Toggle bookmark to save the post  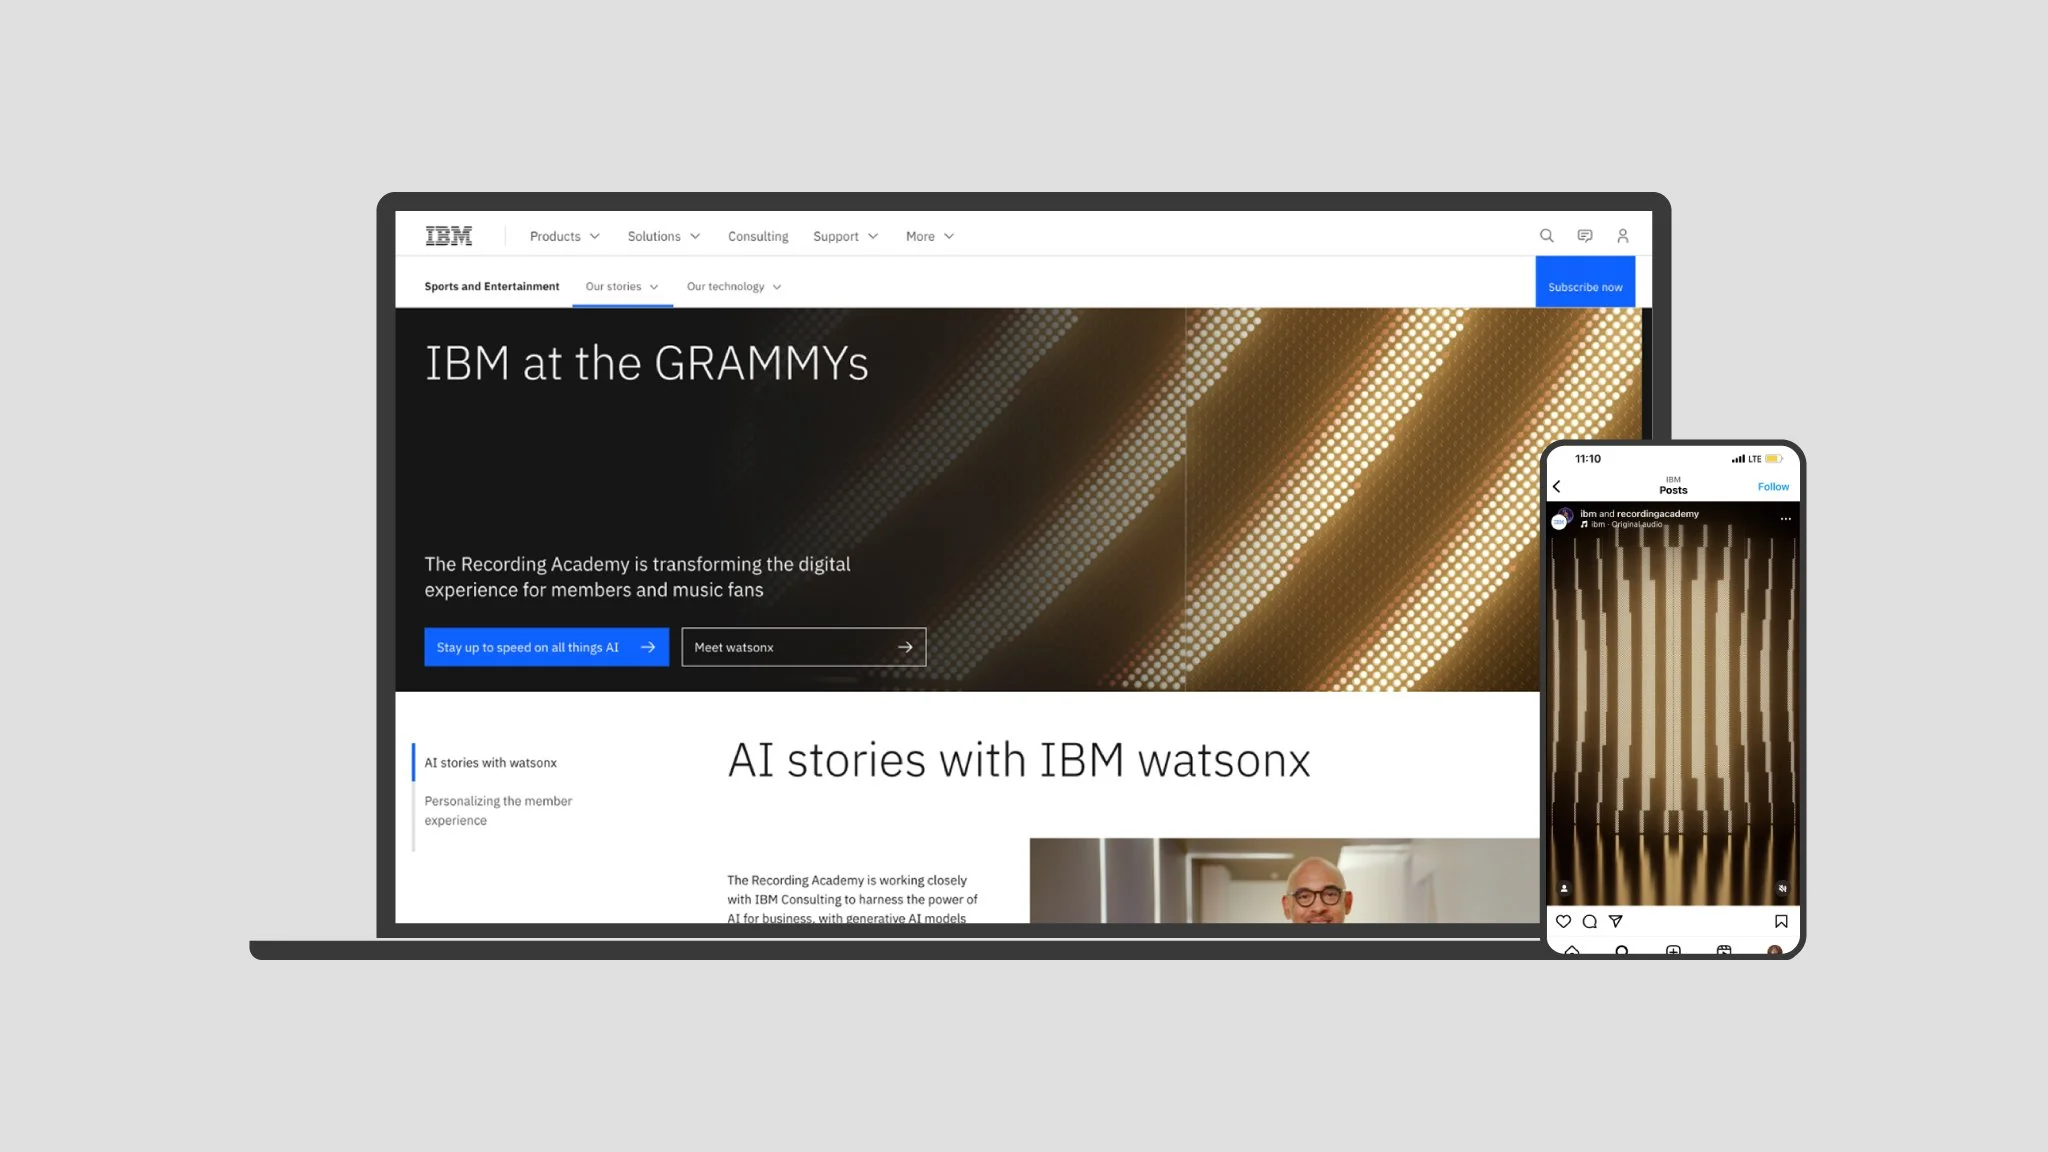[x=1781, y=921]
